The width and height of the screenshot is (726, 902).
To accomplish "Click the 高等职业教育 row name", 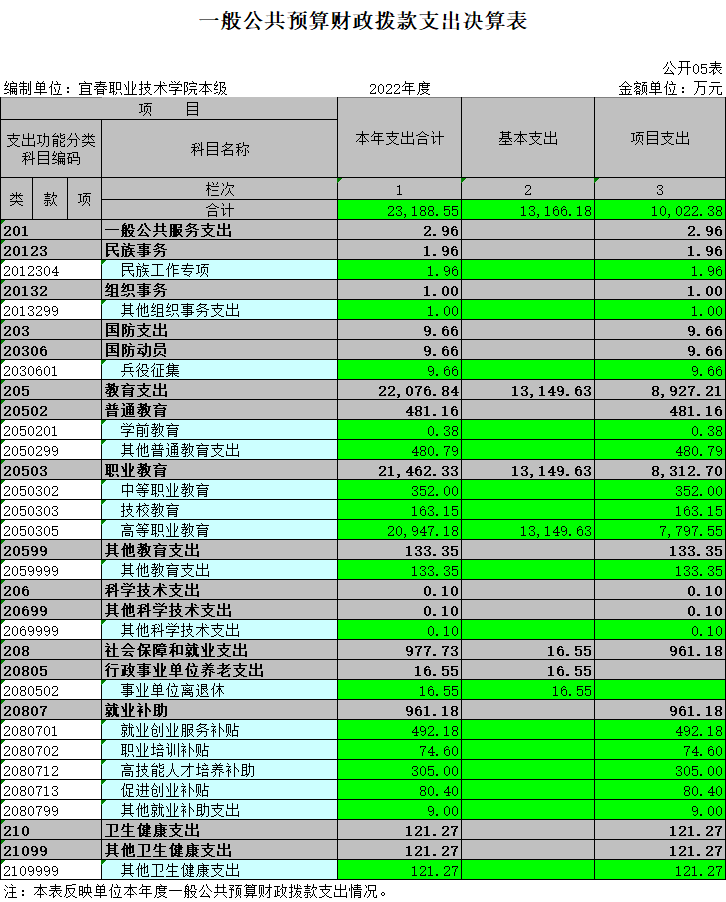I will tap(219, 530).
